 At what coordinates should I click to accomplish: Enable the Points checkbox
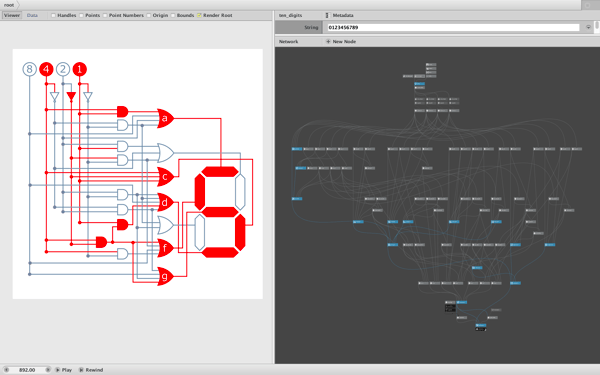(81, 15)
